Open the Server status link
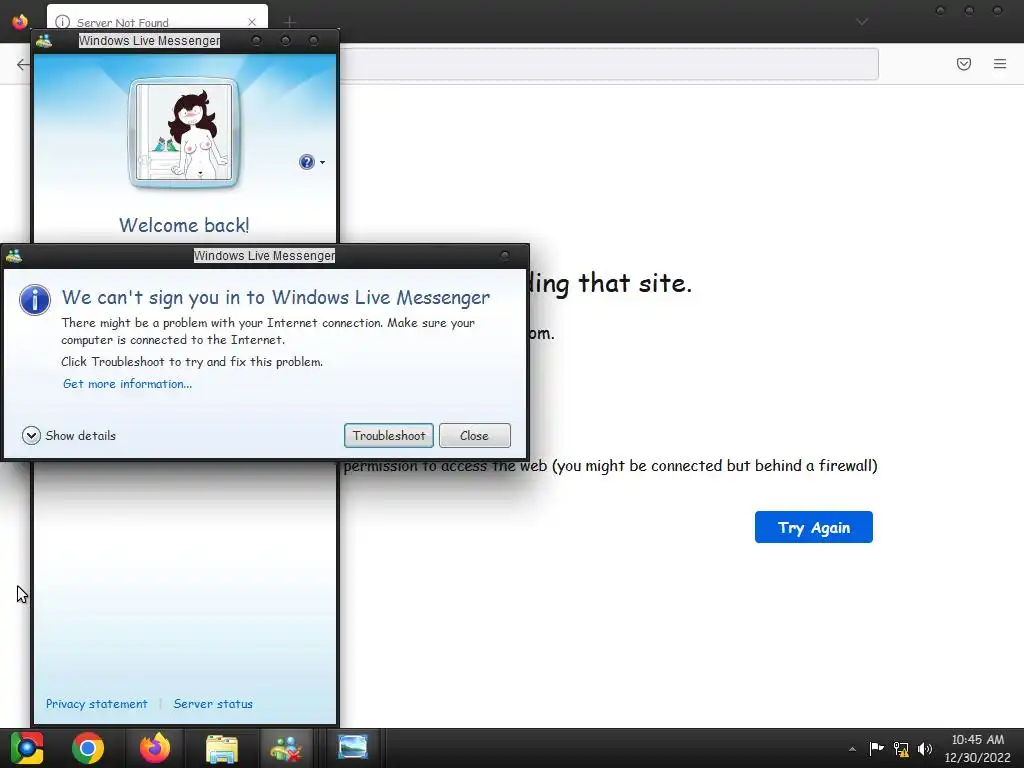1024x768 pixels. [x=213, y=703]
